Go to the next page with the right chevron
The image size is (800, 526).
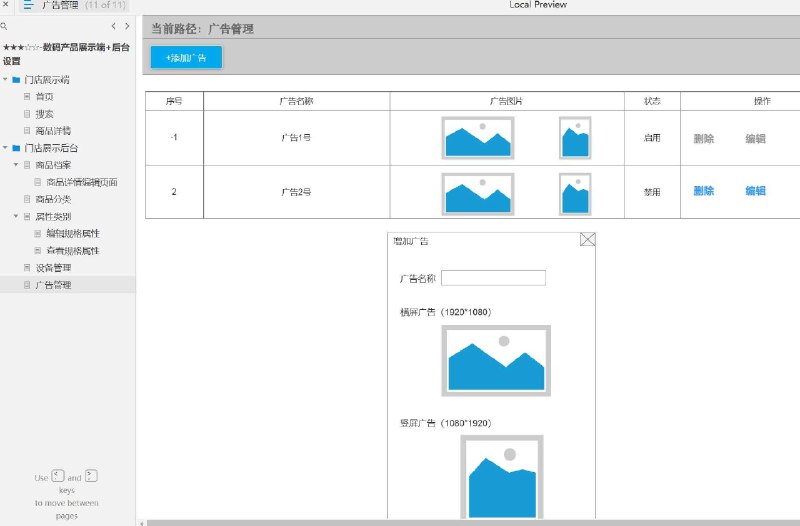(x=127, y=26)
